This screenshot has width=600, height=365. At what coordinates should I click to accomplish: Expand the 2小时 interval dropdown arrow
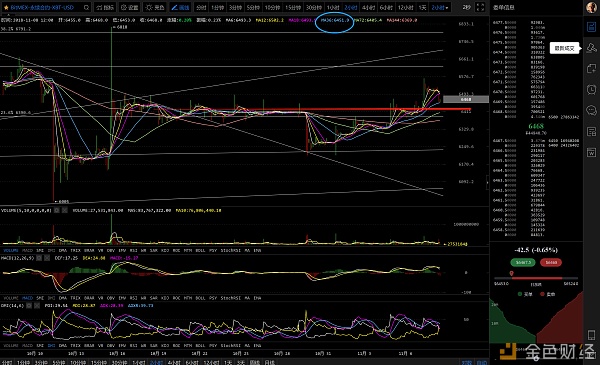click(x=447, y=8)
